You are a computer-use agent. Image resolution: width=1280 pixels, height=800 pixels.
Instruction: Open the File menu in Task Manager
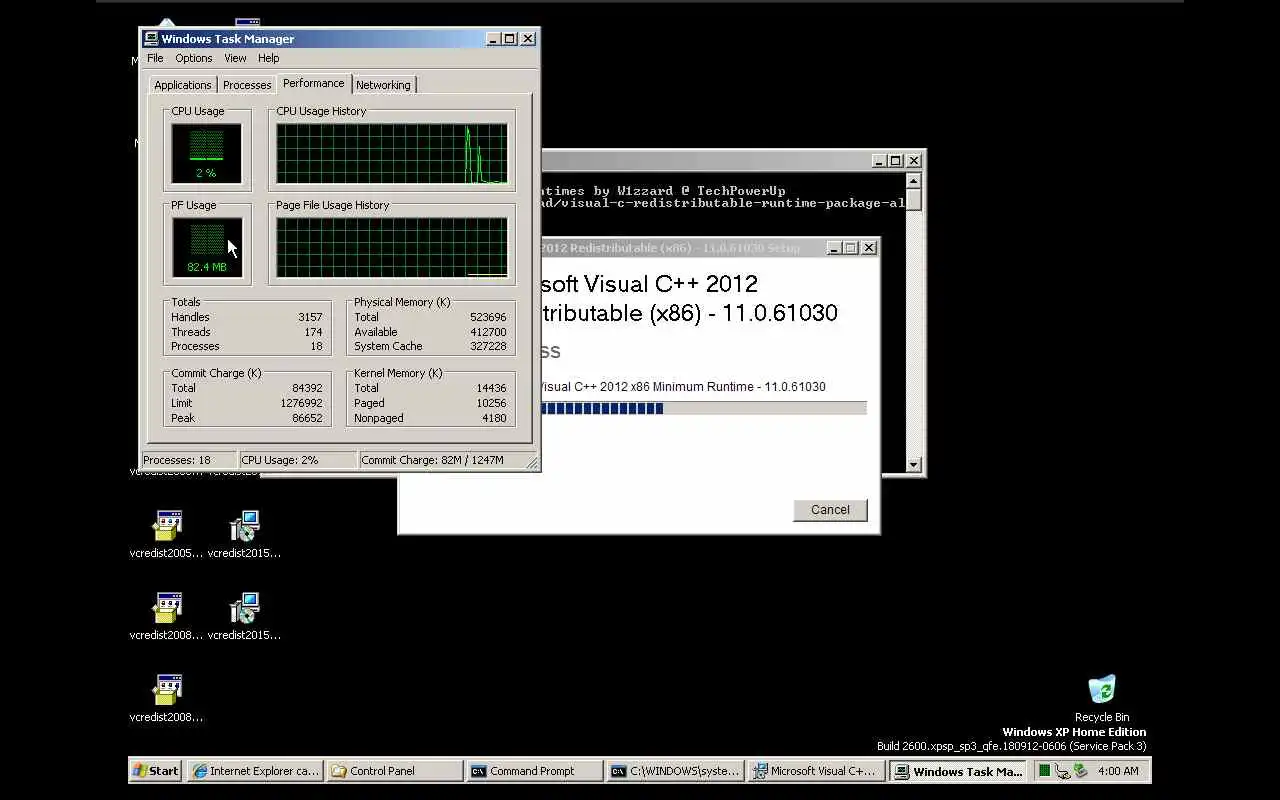pos(155,58)
